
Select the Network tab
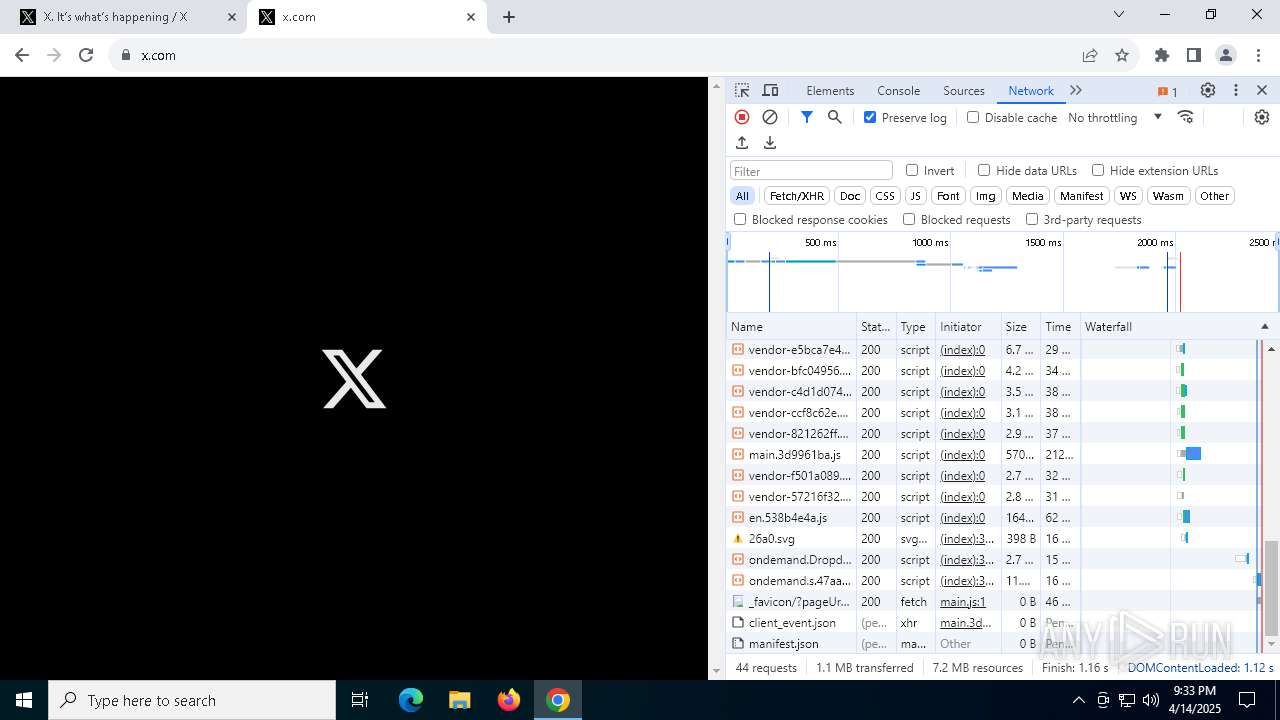[x=1031, y=90]
